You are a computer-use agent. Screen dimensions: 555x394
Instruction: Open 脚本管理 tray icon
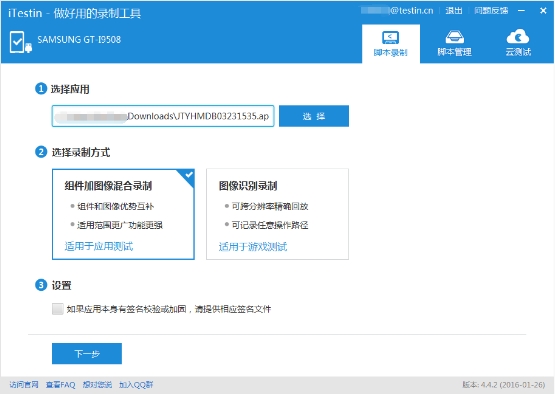coord(454,37)
